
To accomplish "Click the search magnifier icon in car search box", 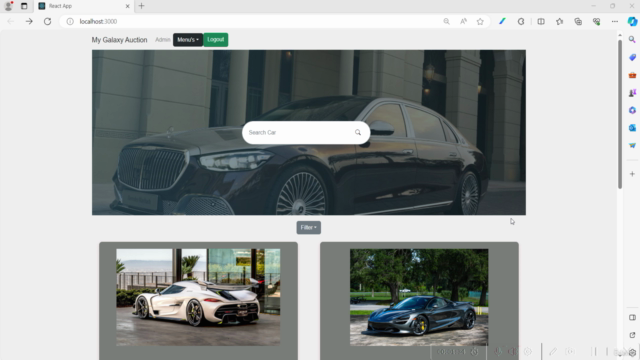I will 358,132.
